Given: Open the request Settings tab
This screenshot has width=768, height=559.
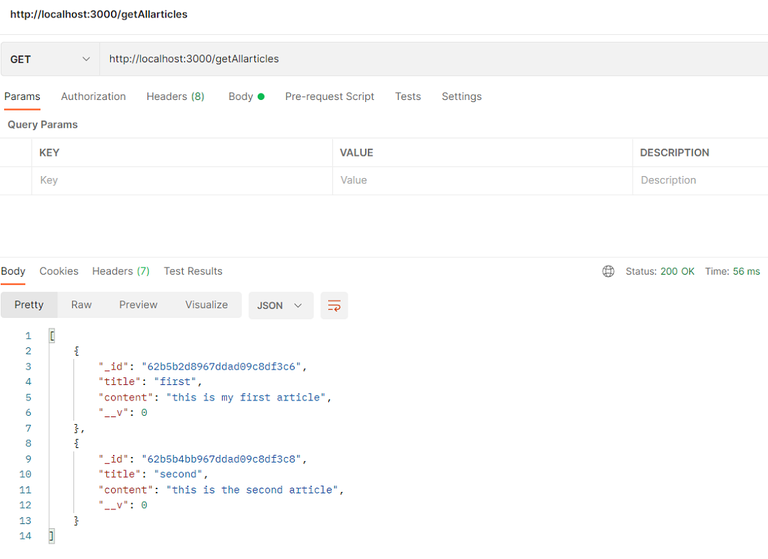Looking at the screenshot, I should point(461,97).
